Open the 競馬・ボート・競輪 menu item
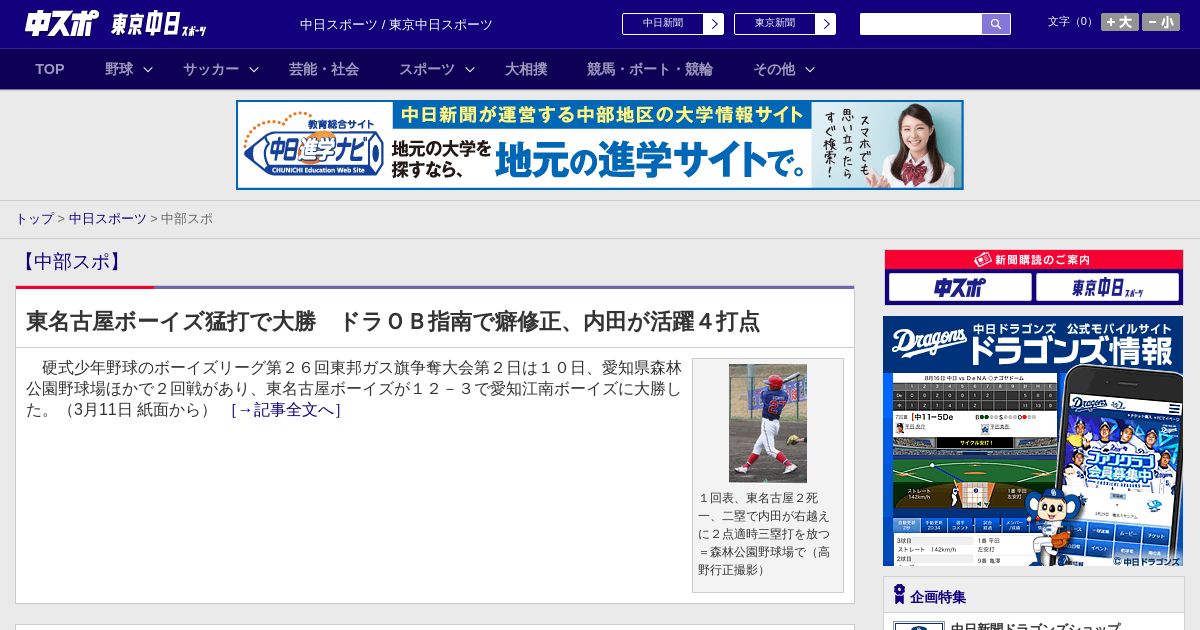This screenshot has width=1200, height=630. 650,69
